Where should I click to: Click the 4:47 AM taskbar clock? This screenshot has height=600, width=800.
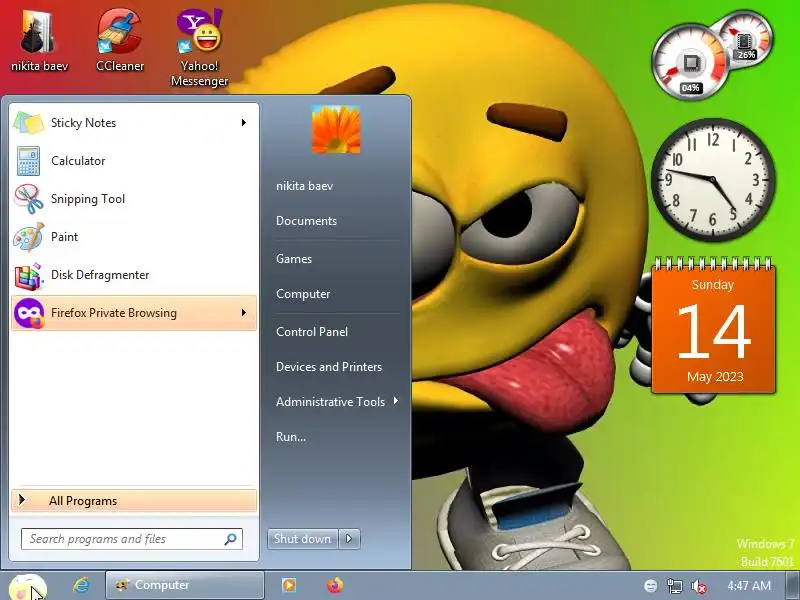[x=749, y=586]
